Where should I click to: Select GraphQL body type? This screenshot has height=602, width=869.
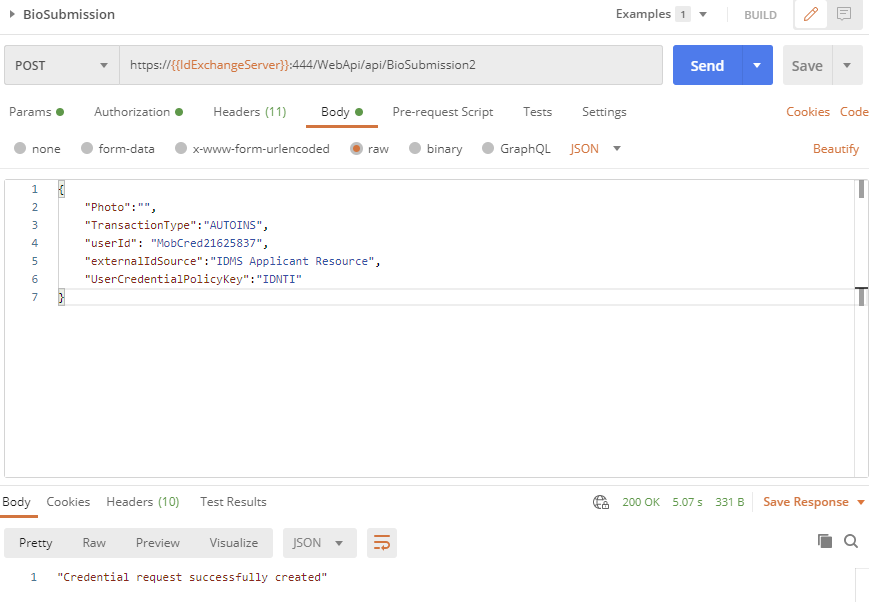[x=517, y=149]
